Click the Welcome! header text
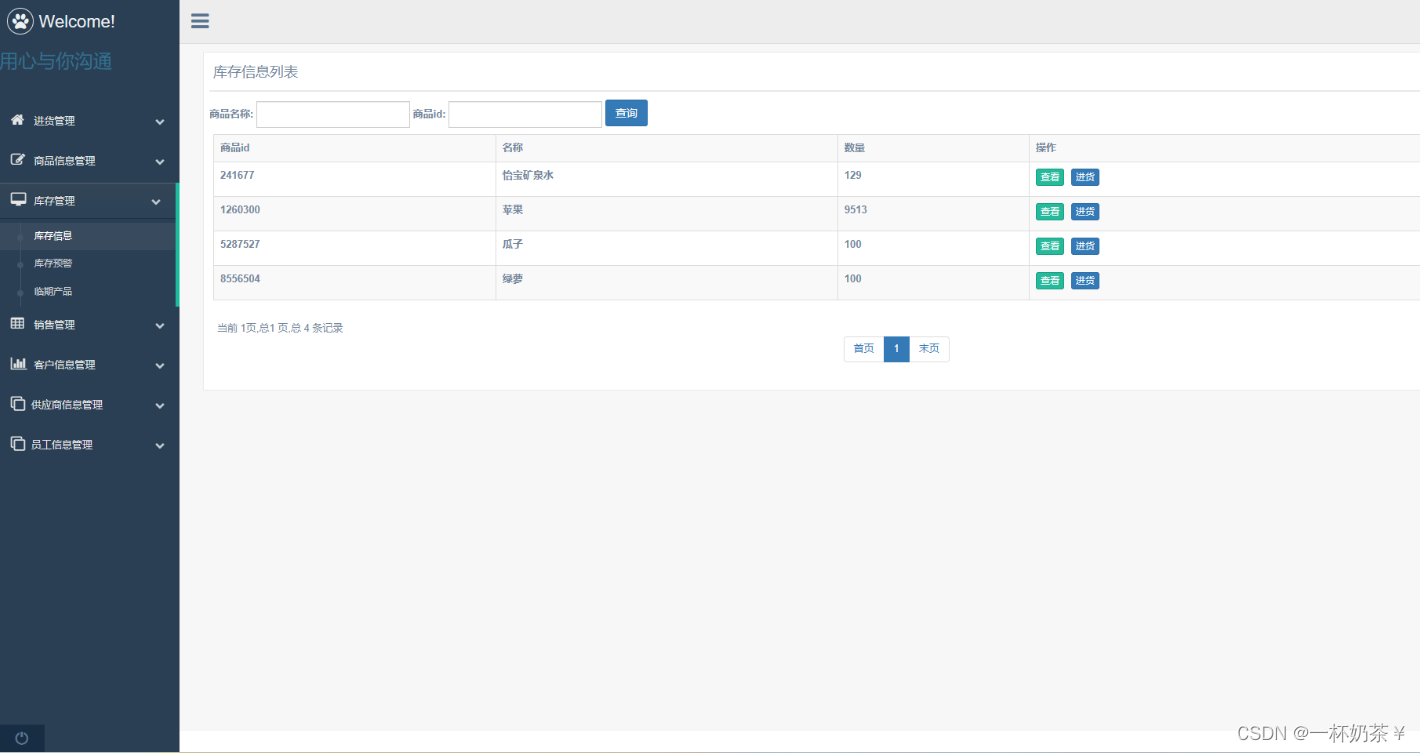 pos(77,21)
